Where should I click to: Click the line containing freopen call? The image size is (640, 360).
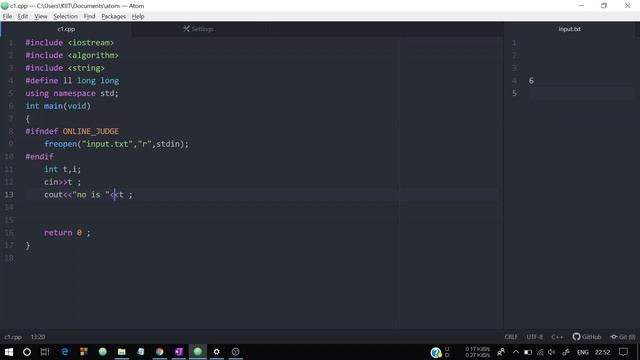[x=116, y=144]
